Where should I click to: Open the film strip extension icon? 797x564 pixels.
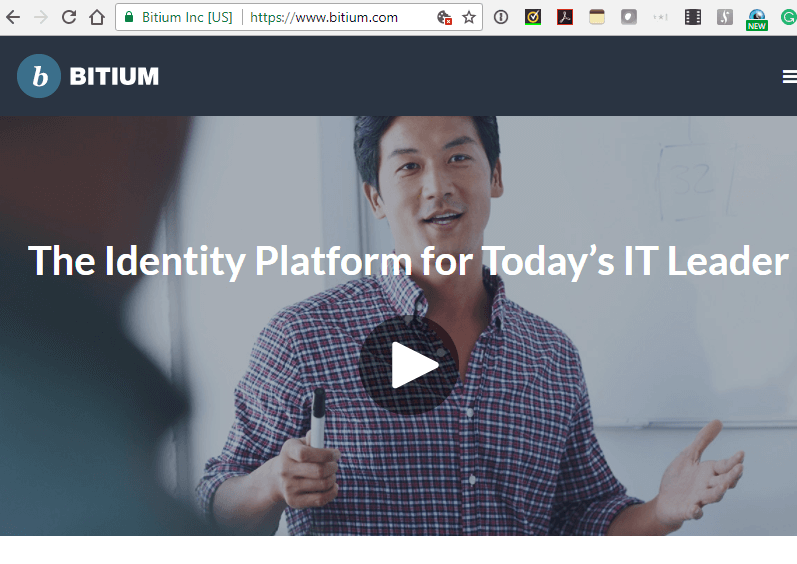click(x=693, y=17)
